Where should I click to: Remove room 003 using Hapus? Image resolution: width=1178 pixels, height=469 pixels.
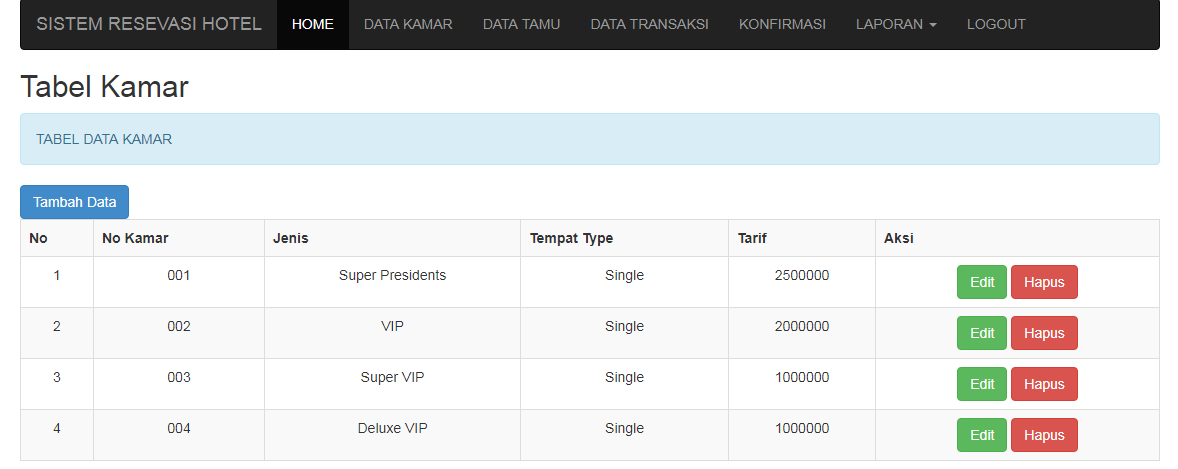click(x=1044, y=384)
